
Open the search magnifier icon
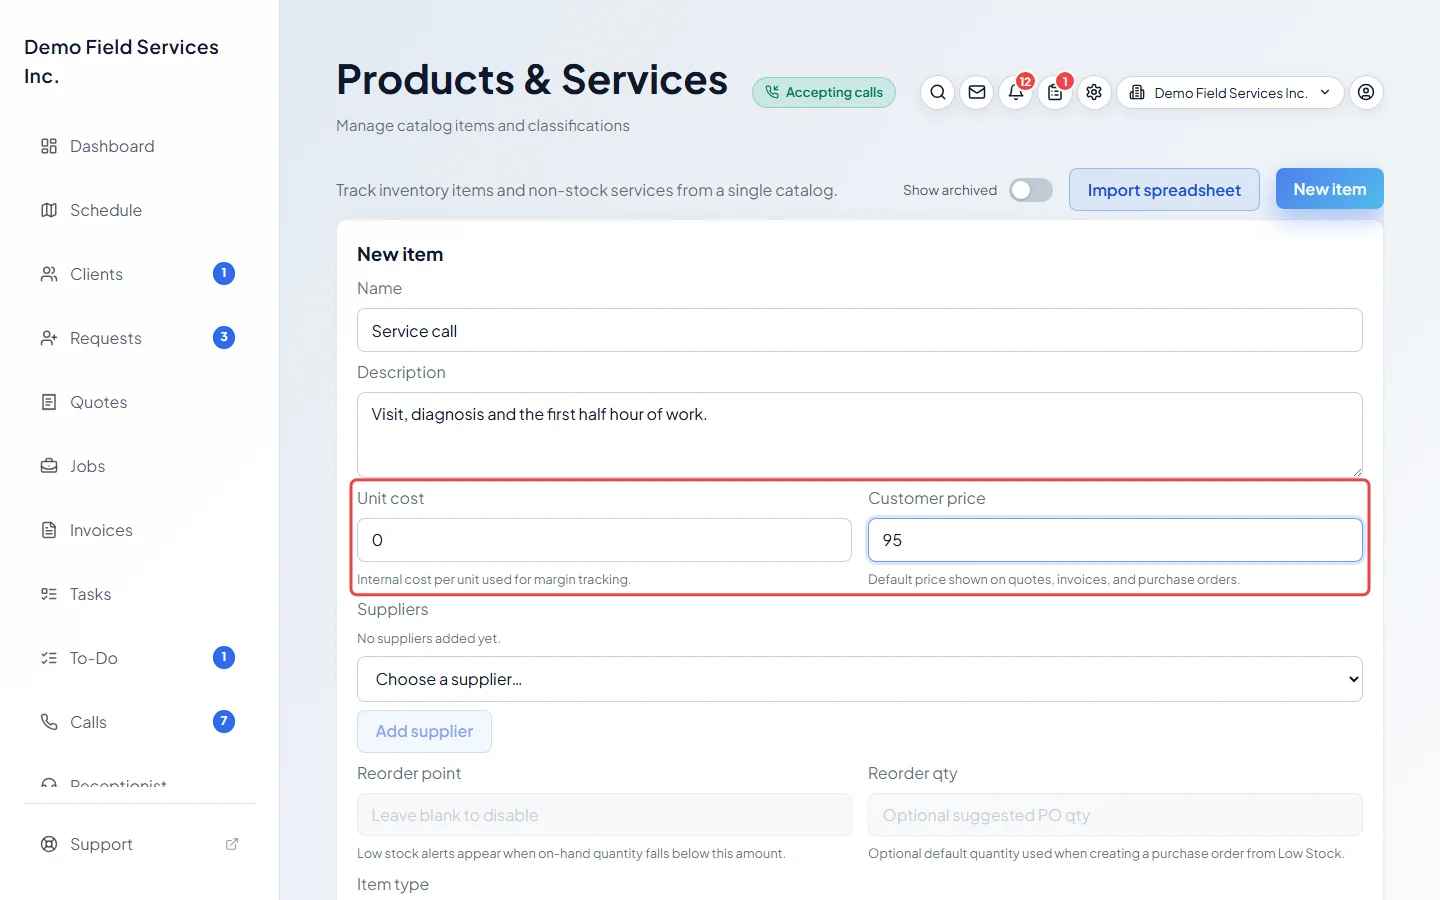937,93
